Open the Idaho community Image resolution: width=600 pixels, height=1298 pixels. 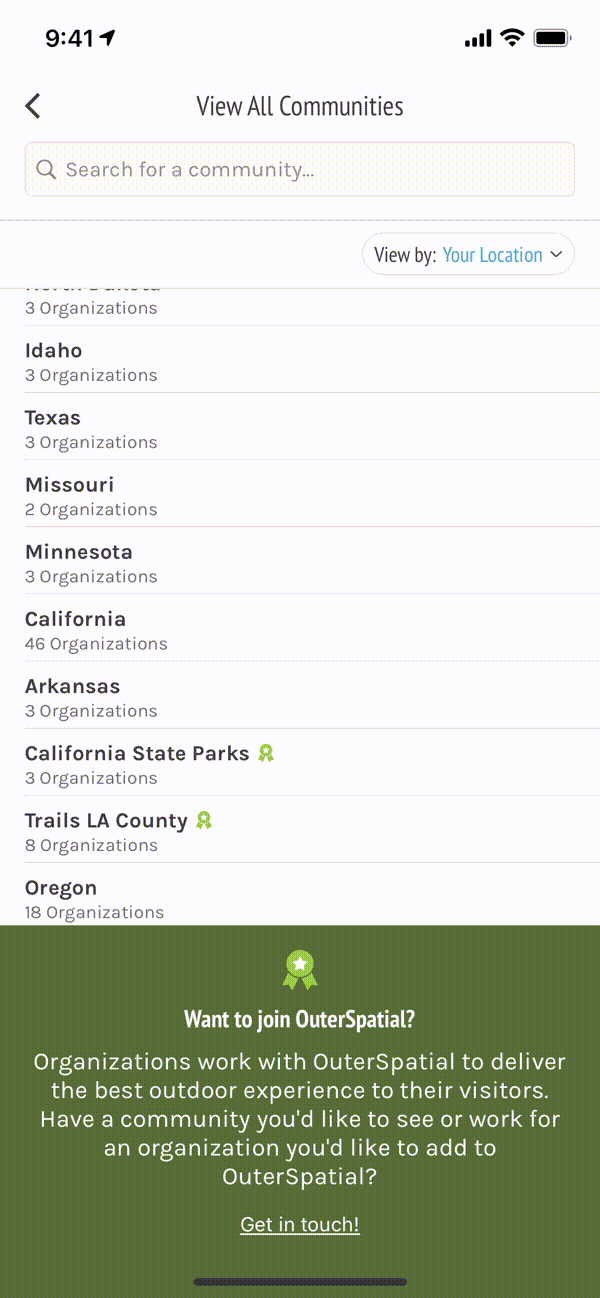pos(54,351)
